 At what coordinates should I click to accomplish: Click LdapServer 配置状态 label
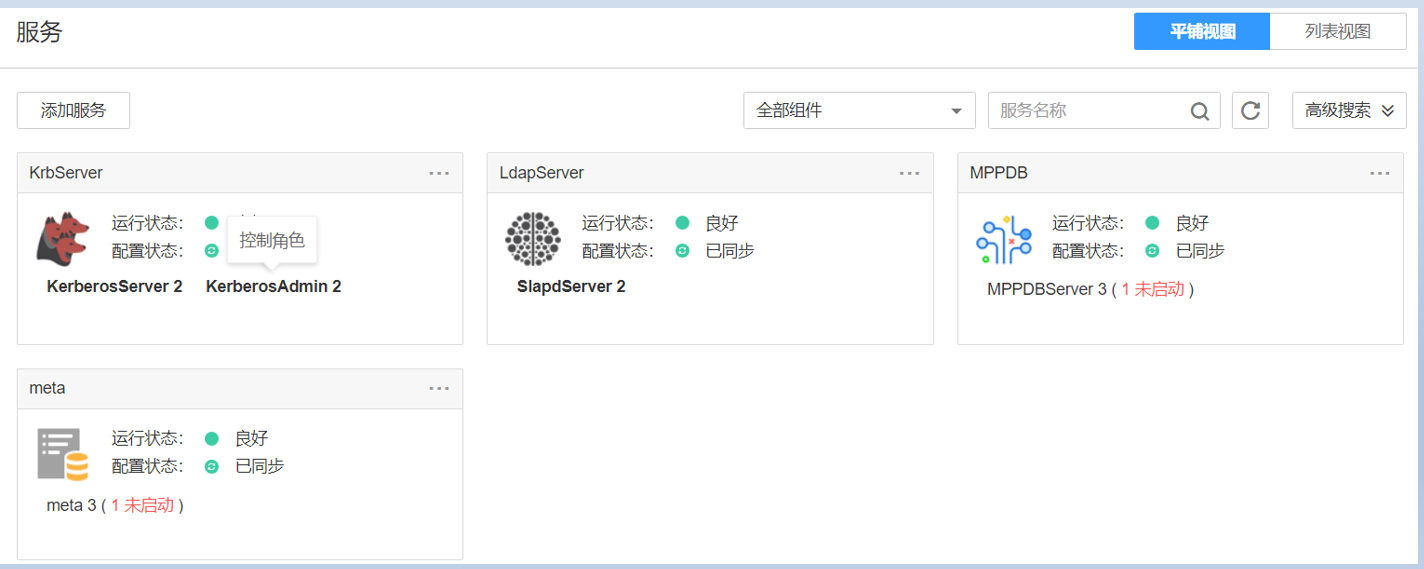point(618,251)
